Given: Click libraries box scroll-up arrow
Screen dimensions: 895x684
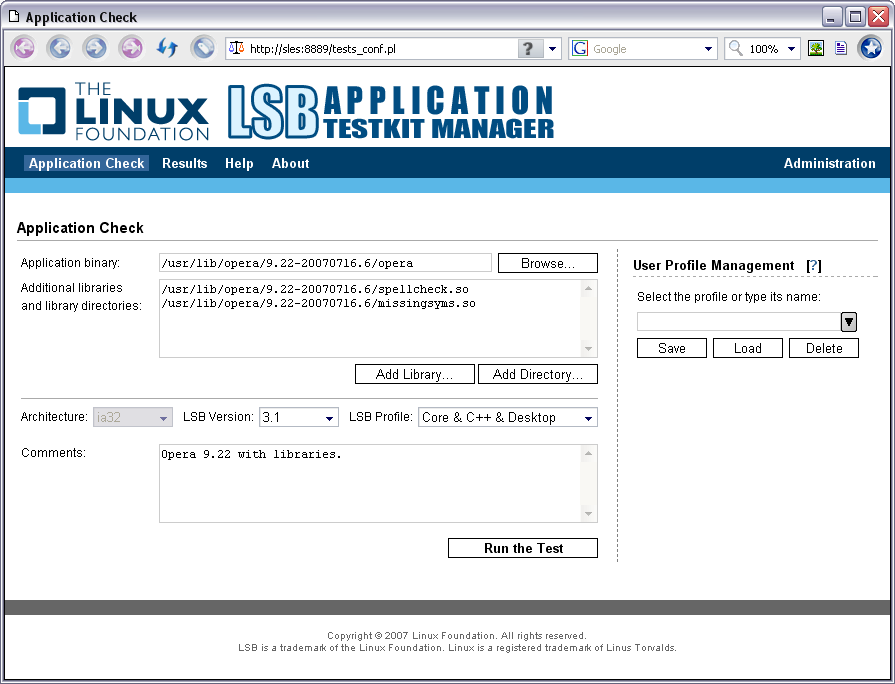Looking at the screenshot, I should click(x=588, y=288).
